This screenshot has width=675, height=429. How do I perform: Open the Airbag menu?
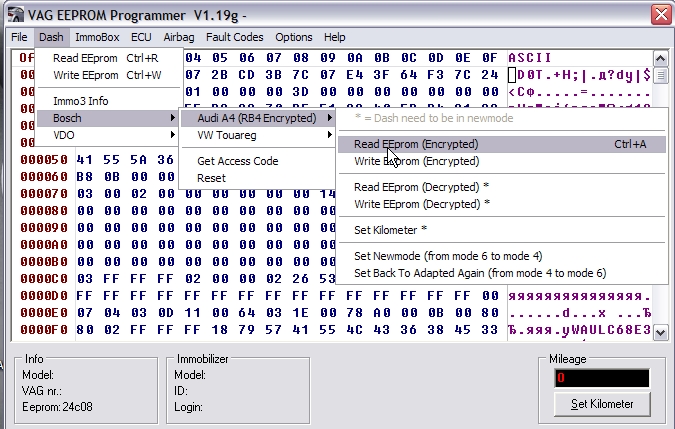(179, 37)
